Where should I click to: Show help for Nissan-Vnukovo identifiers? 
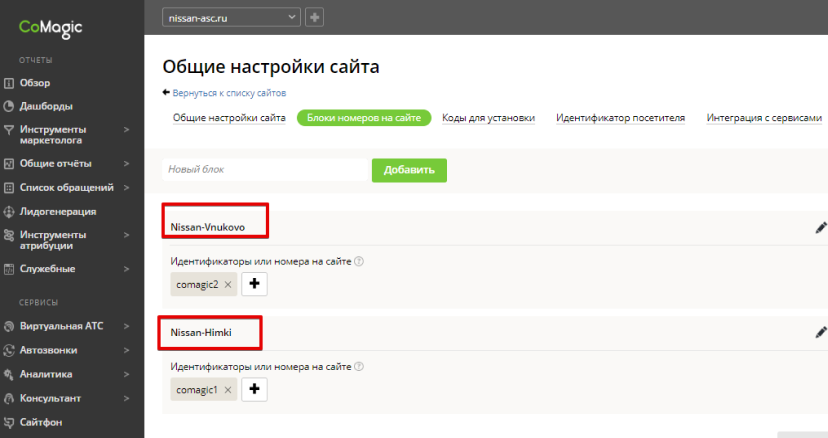coord(359,261)
